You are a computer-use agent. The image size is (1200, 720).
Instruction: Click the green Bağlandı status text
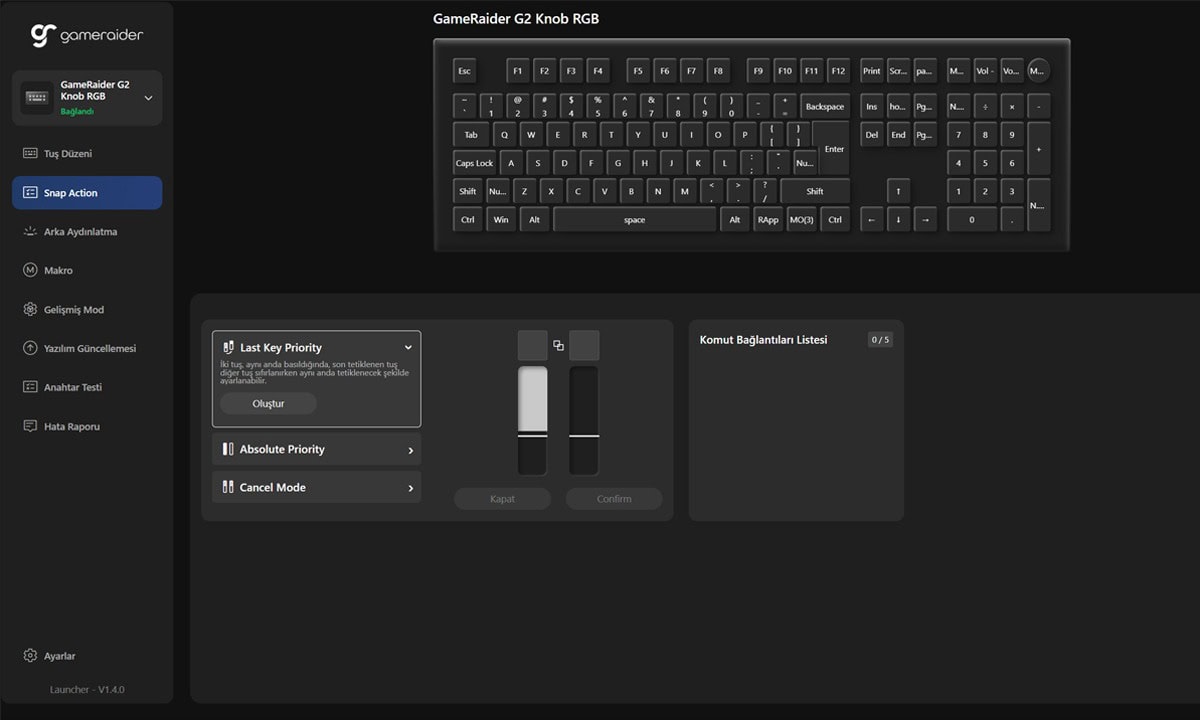tap(77, 112)
